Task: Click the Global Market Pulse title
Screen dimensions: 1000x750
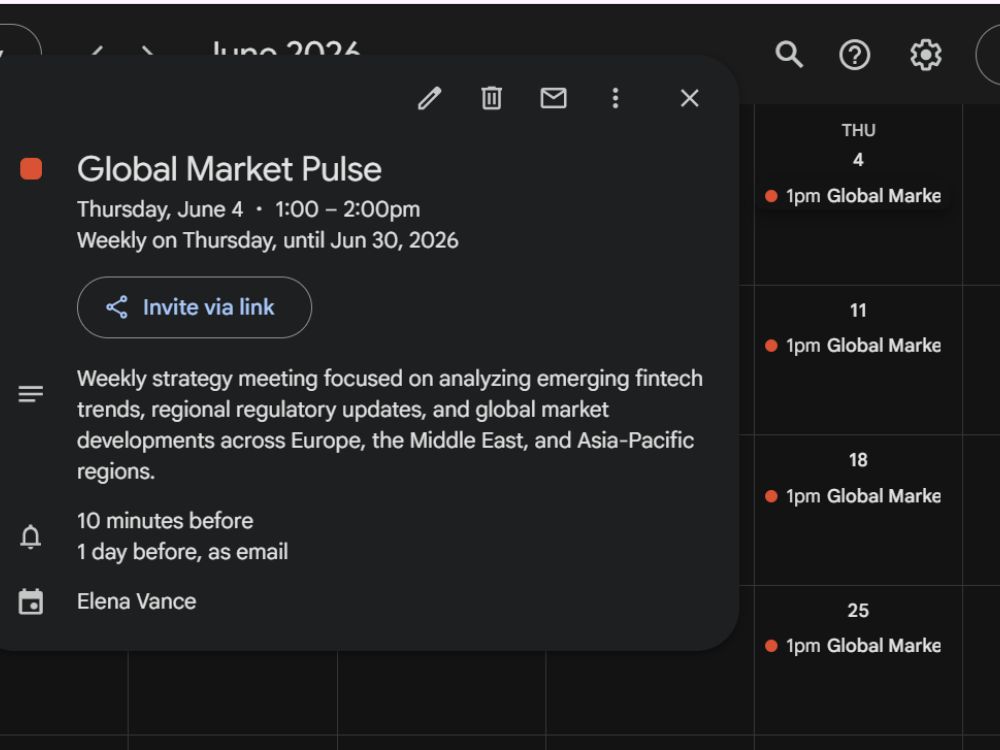Action: coord(230,169)
